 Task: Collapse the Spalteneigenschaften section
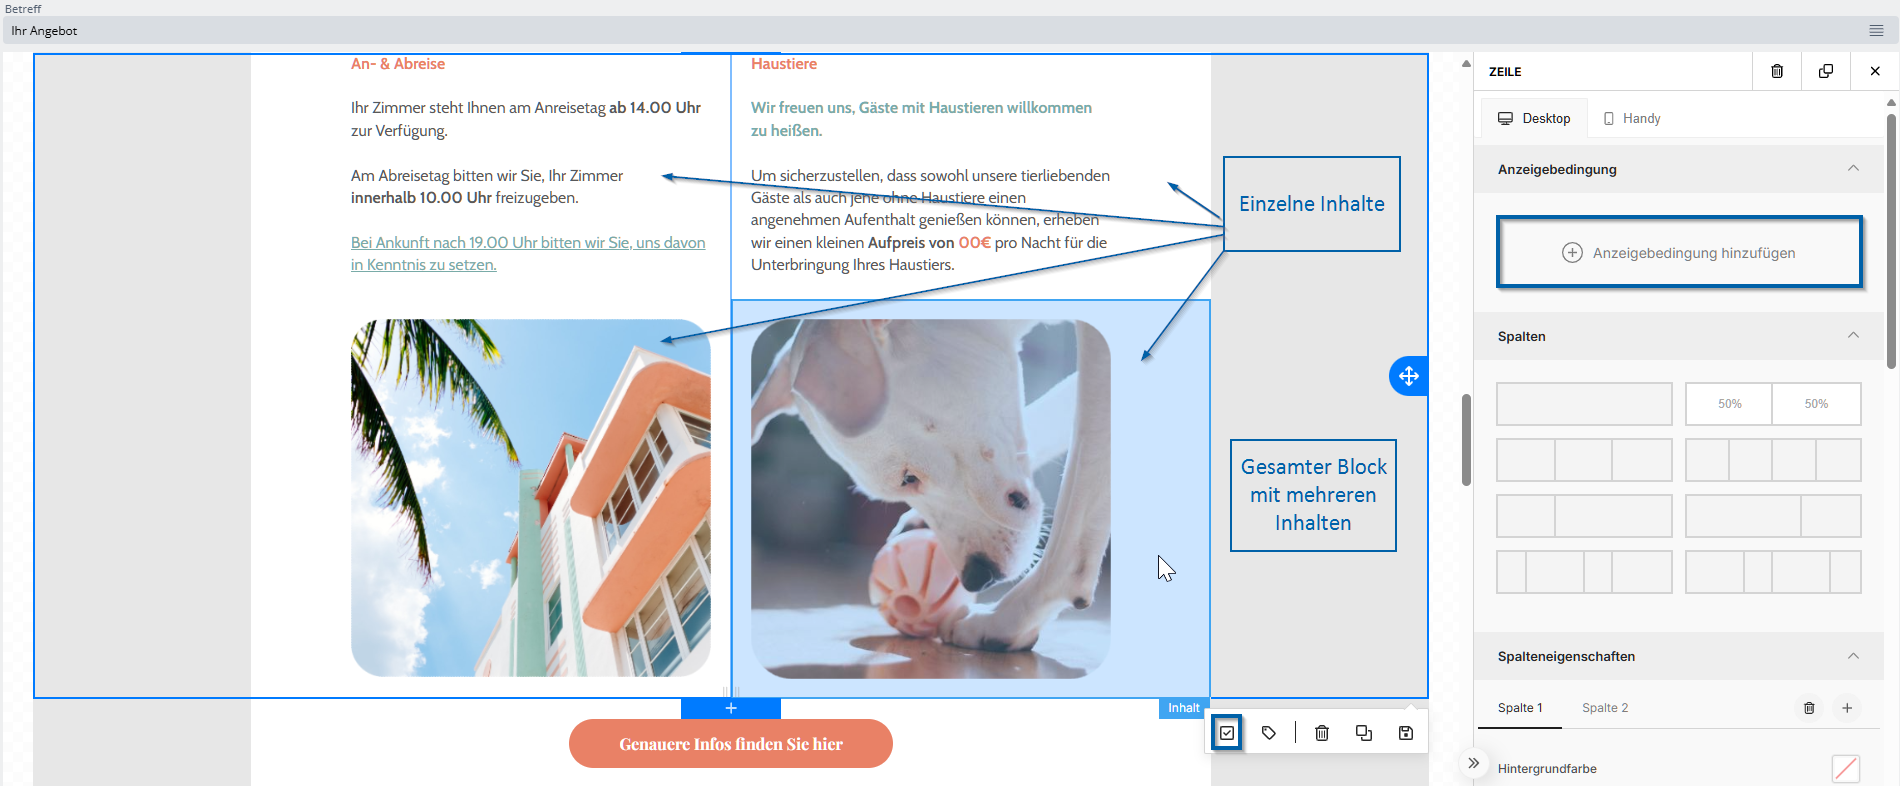point(1853,656)
